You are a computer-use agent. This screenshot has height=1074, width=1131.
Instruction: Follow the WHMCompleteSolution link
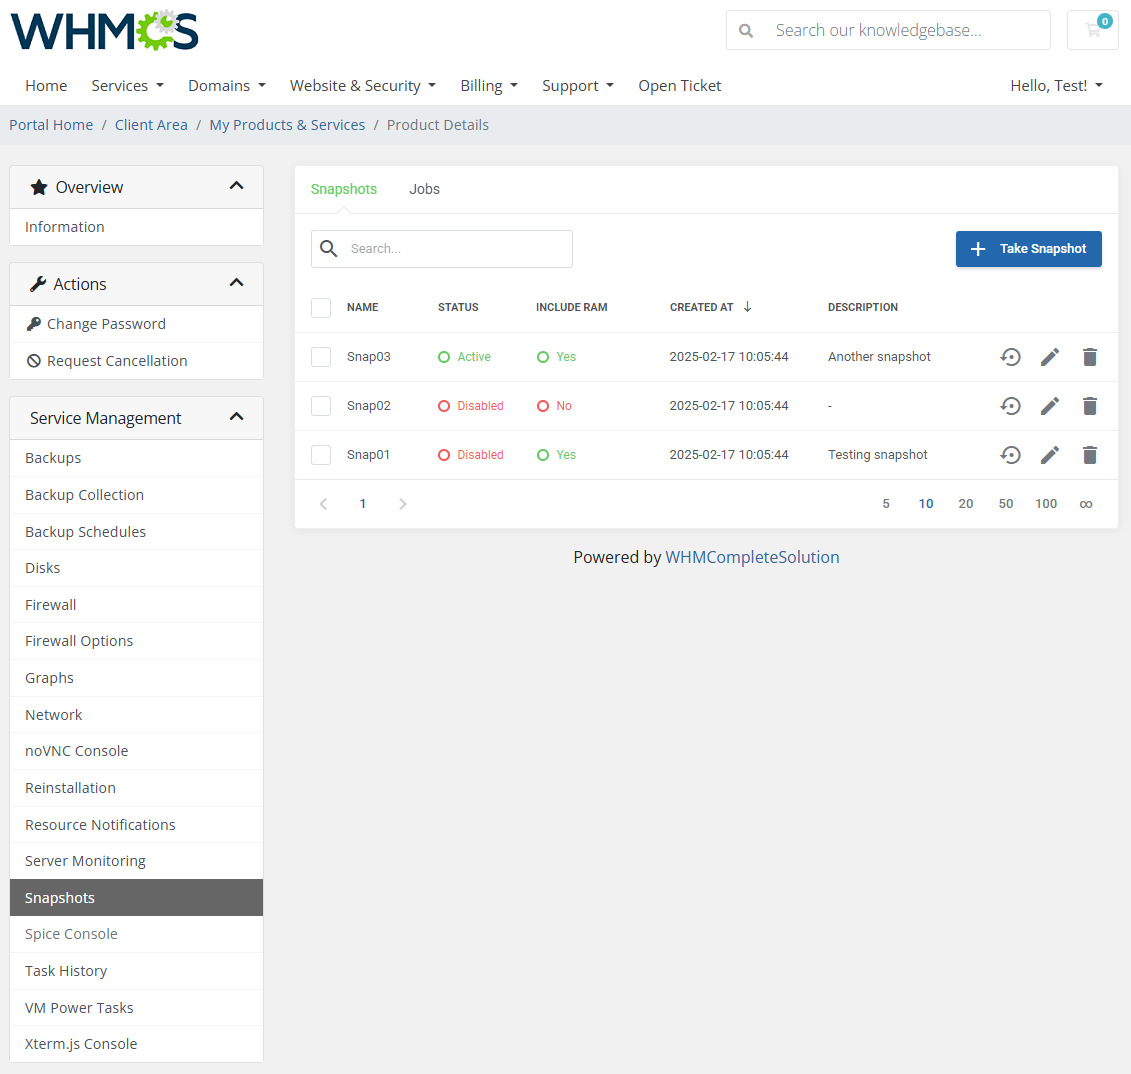click(752, 557)
